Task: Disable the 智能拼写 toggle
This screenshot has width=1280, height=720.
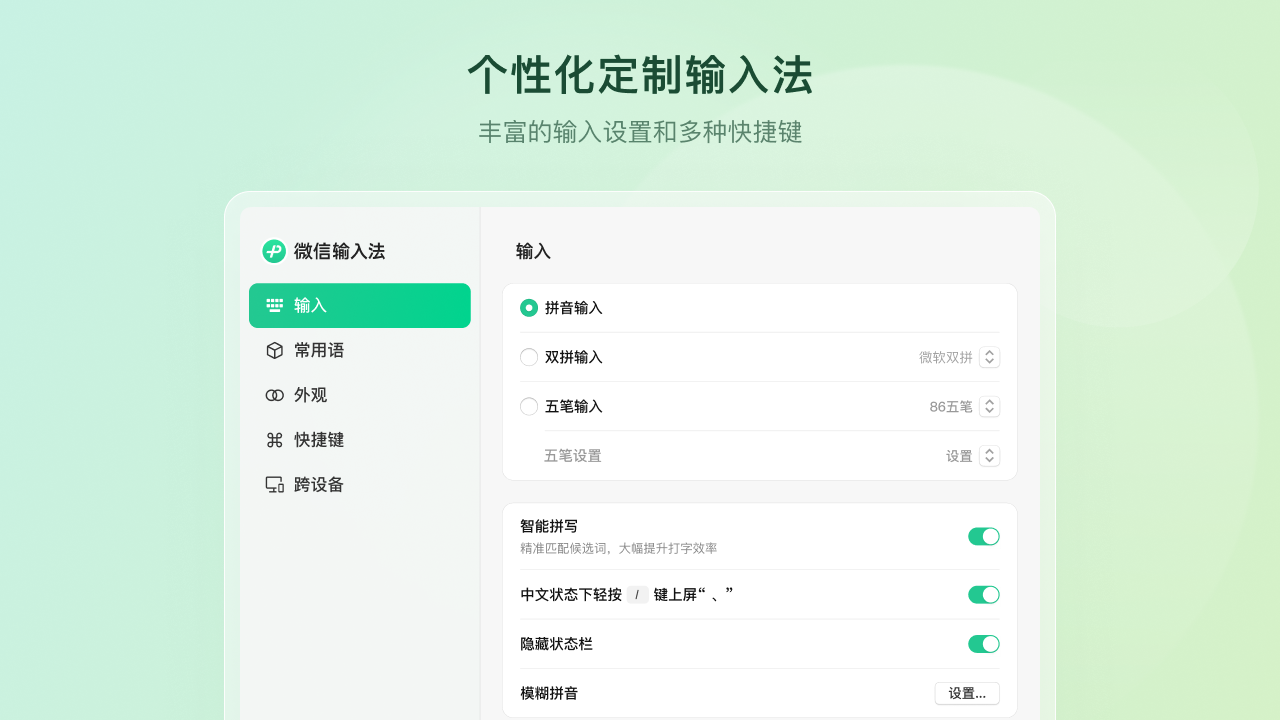Action: [983, 536]
